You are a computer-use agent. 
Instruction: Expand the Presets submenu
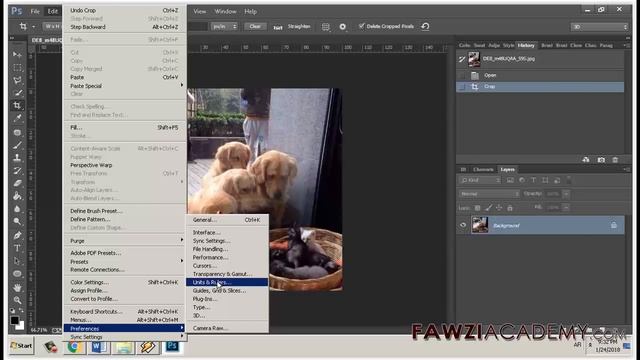point(126,261)
